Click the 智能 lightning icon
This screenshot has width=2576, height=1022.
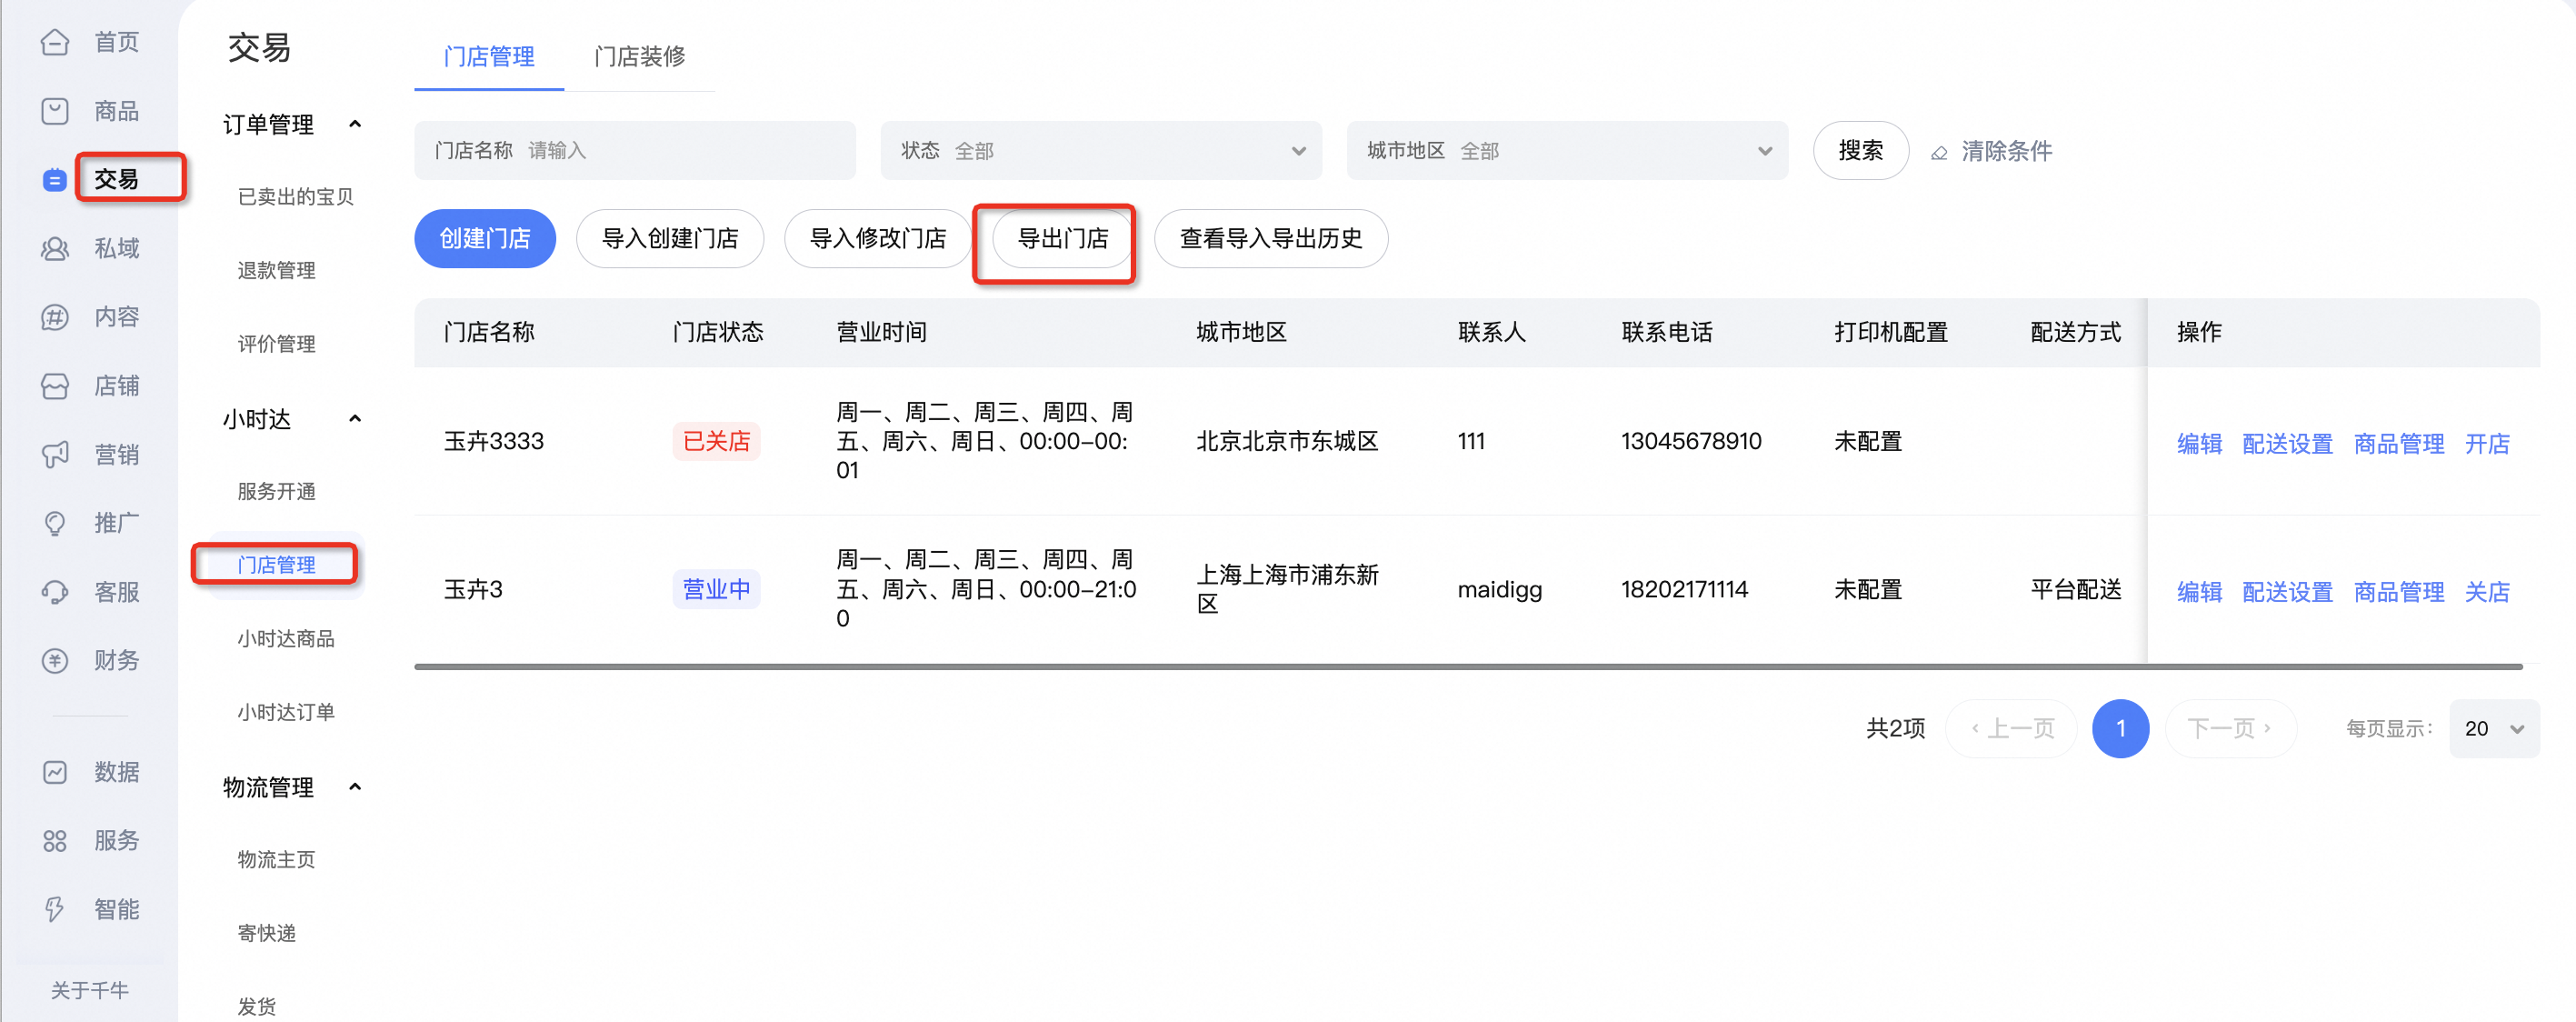pos(55,909)
